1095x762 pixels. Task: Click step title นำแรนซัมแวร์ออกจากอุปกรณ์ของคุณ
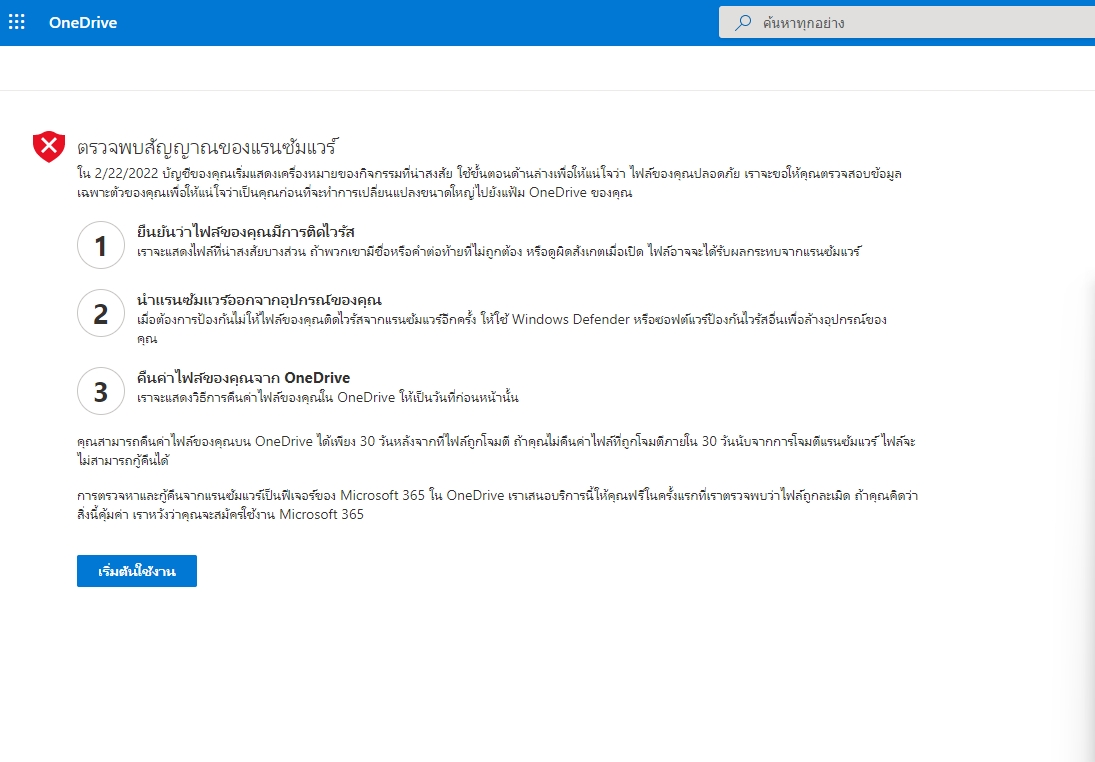point(259,300)
